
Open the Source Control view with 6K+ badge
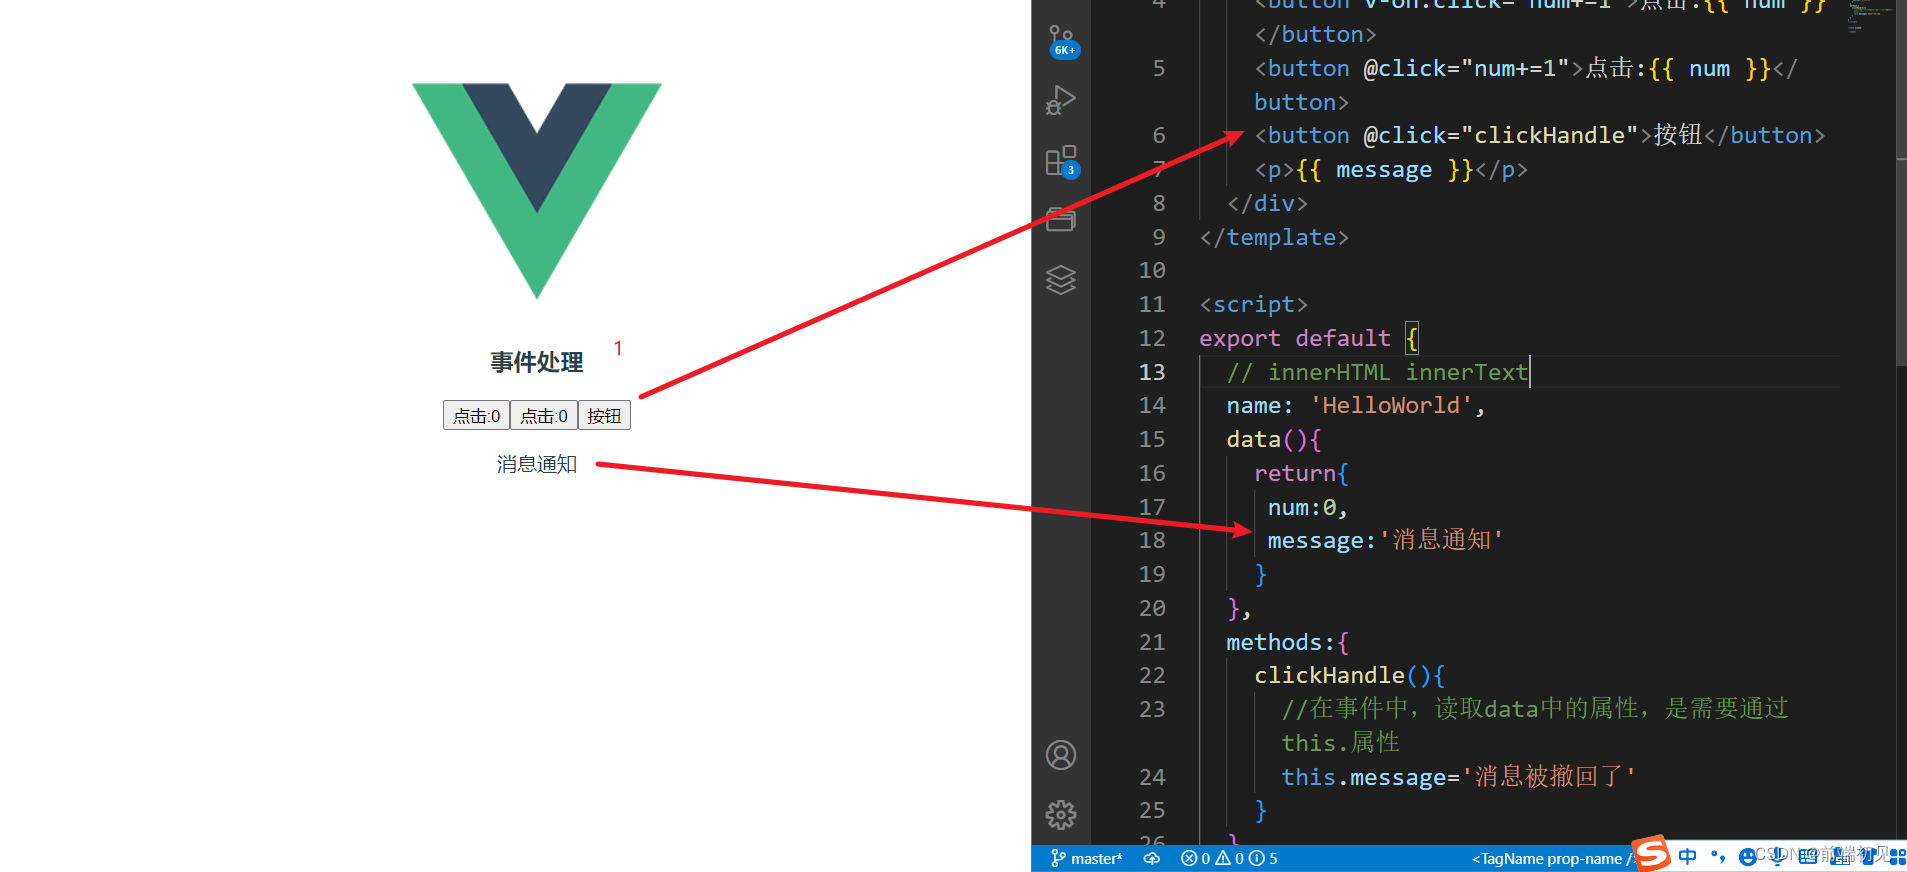(x=1062, y=42)
